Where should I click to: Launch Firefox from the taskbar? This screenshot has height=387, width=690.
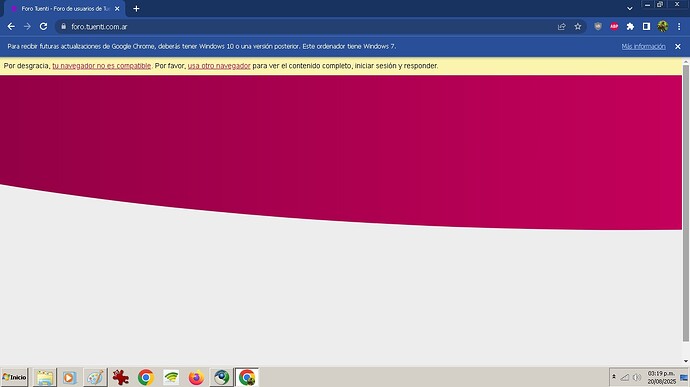point(196,377)
